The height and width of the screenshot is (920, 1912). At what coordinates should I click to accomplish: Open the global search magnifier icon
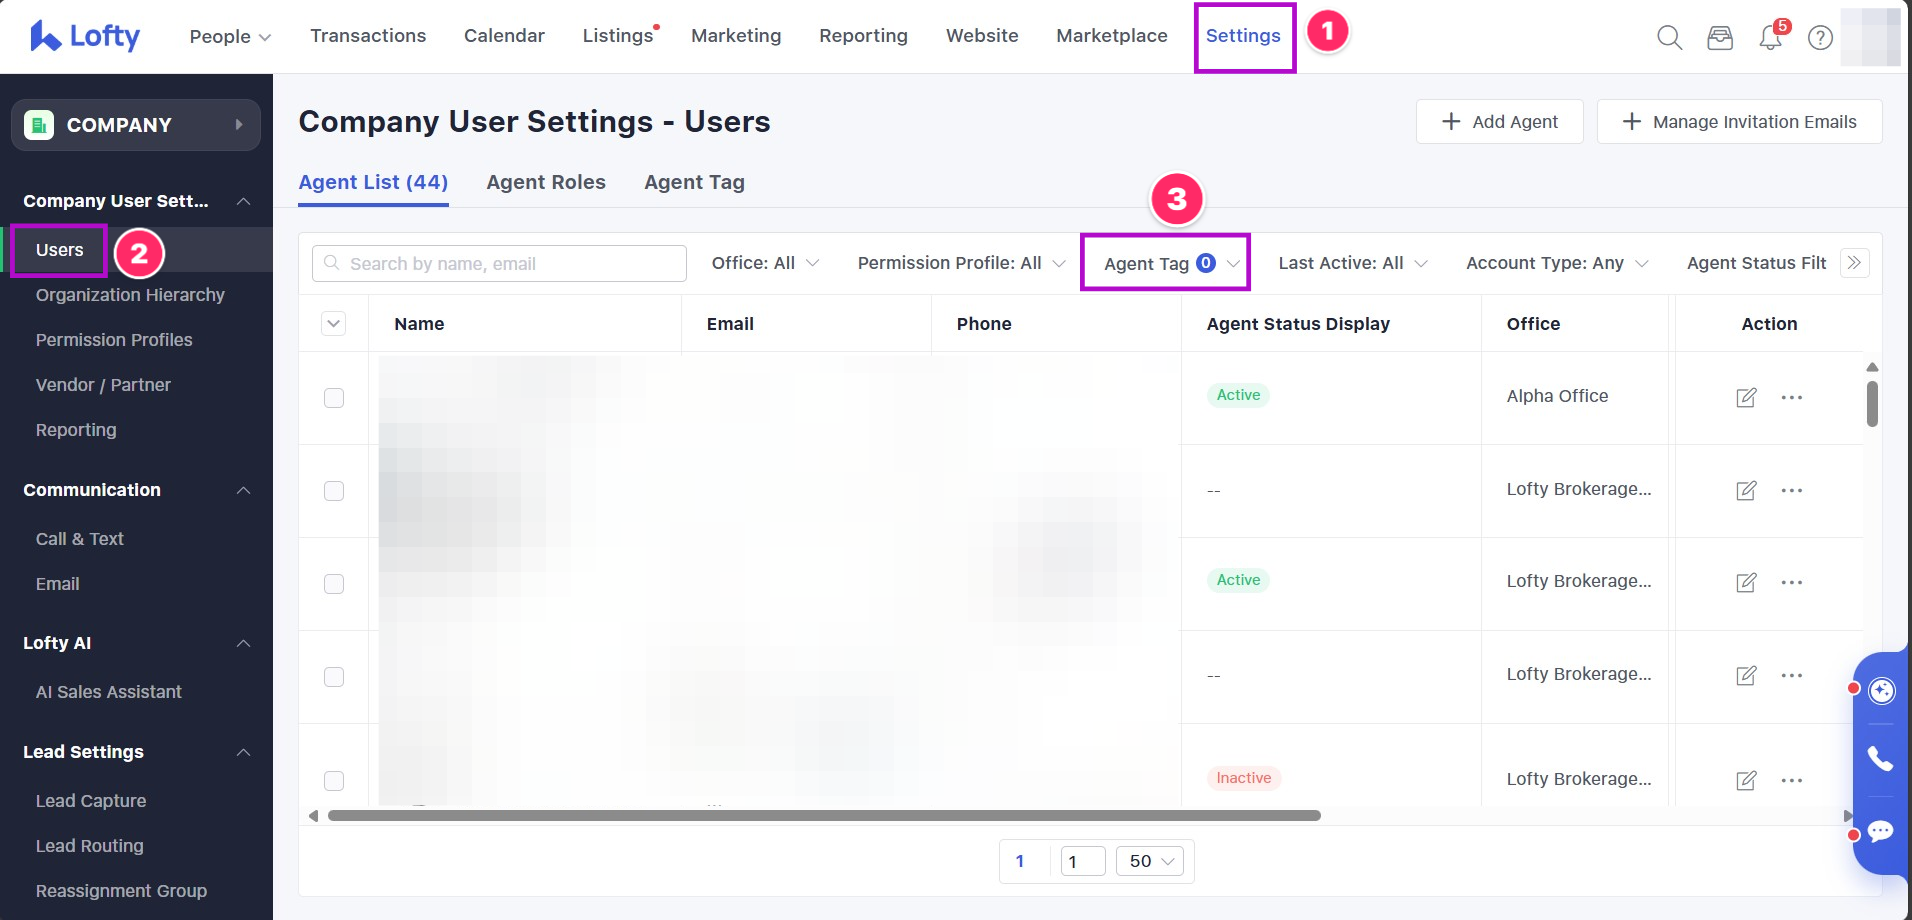[x=1669, y=38]
